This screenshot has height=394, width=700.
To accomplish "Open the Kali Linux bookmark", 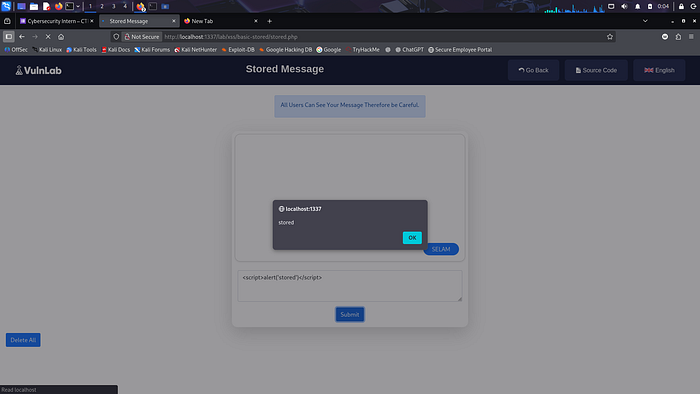I will tap(47, 50).
